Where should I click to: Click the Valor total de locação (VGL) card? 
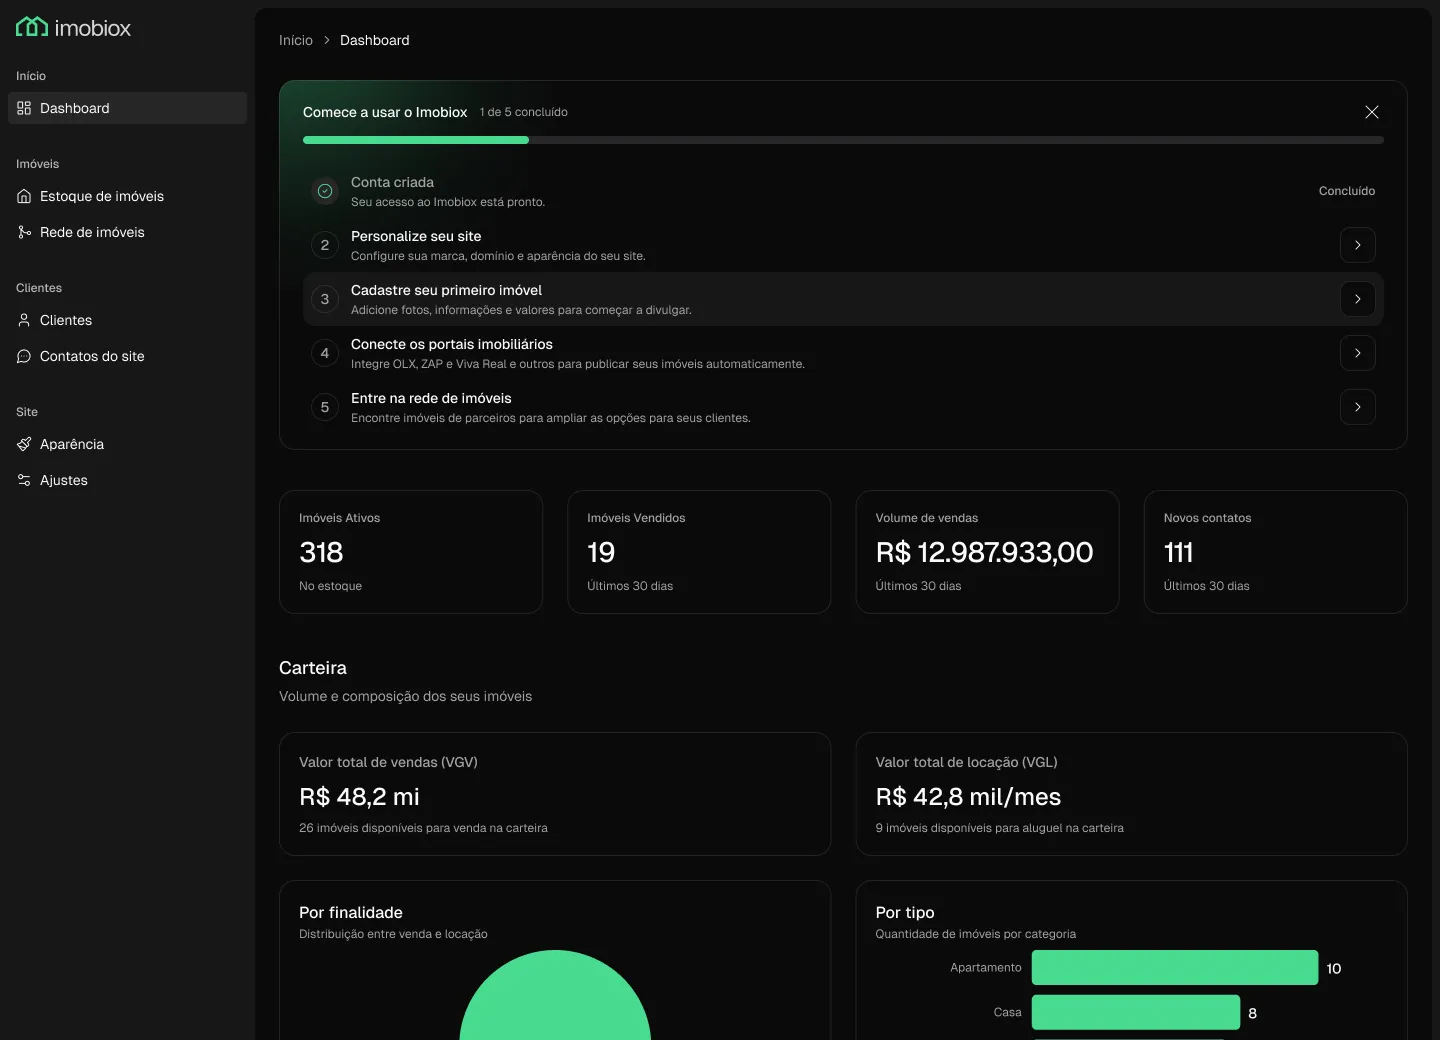pos(1131,794)
